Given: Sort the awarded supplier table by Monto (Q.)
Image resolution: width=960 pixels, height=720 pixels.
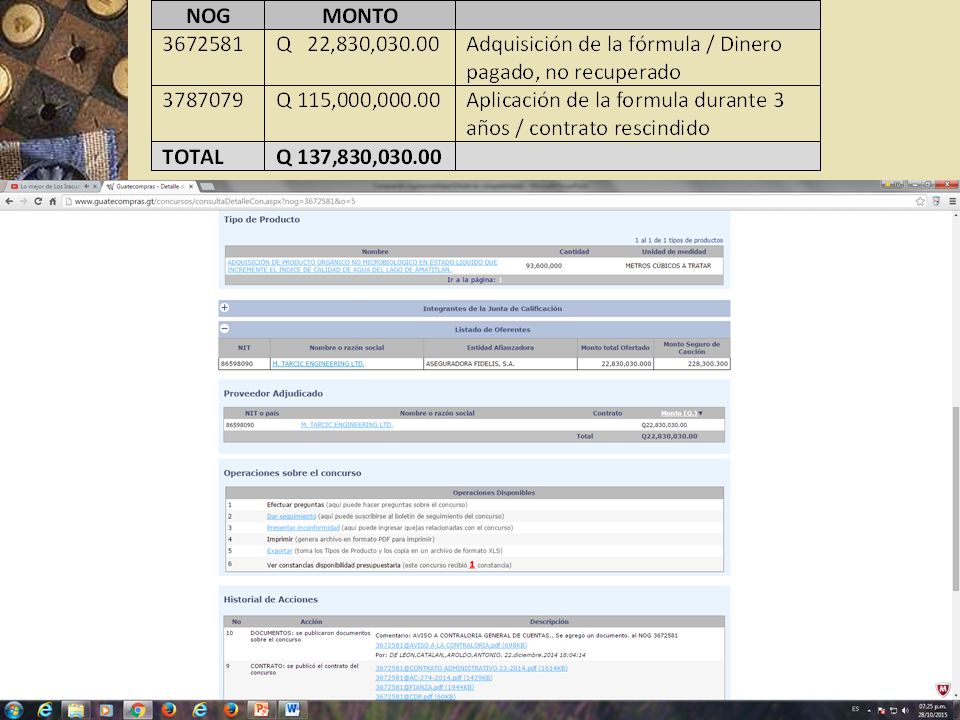Looking at the screenshot, I should click(678, 413).
